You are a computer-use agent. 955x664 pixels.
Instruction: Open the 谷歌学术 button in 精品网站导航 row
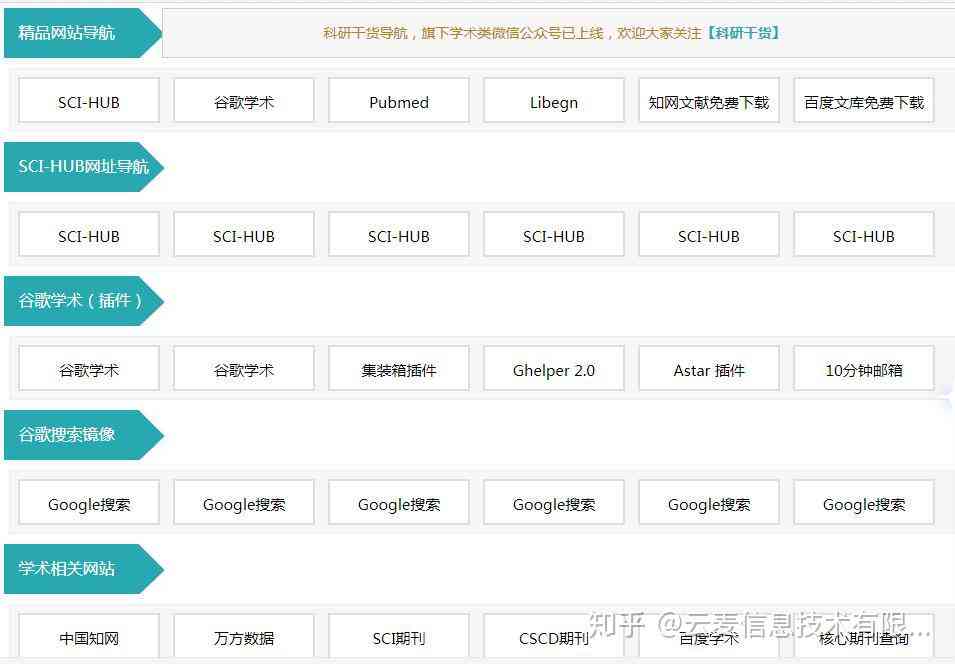pyautogui.click(x=244, y=101)
